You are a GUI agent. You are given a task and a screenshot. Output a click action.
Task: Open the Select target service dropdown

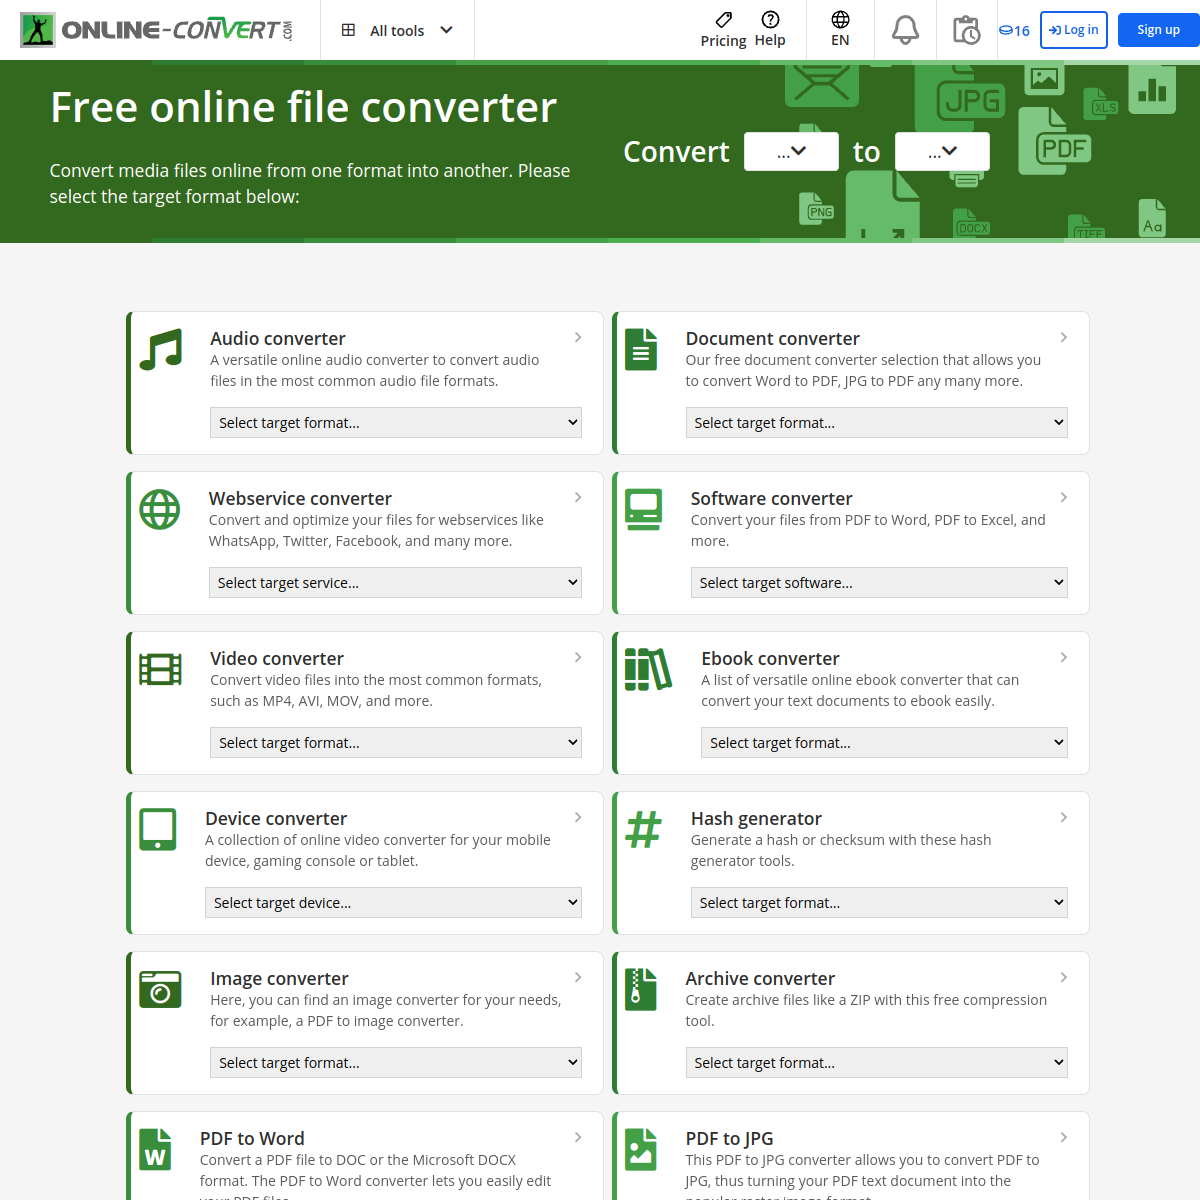[x=395, y=582]
